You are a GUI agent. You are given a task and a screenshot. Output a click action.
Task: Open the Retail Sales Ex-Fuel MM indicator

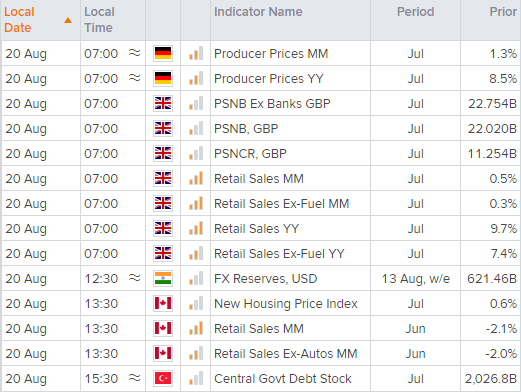tap(281, 203)
